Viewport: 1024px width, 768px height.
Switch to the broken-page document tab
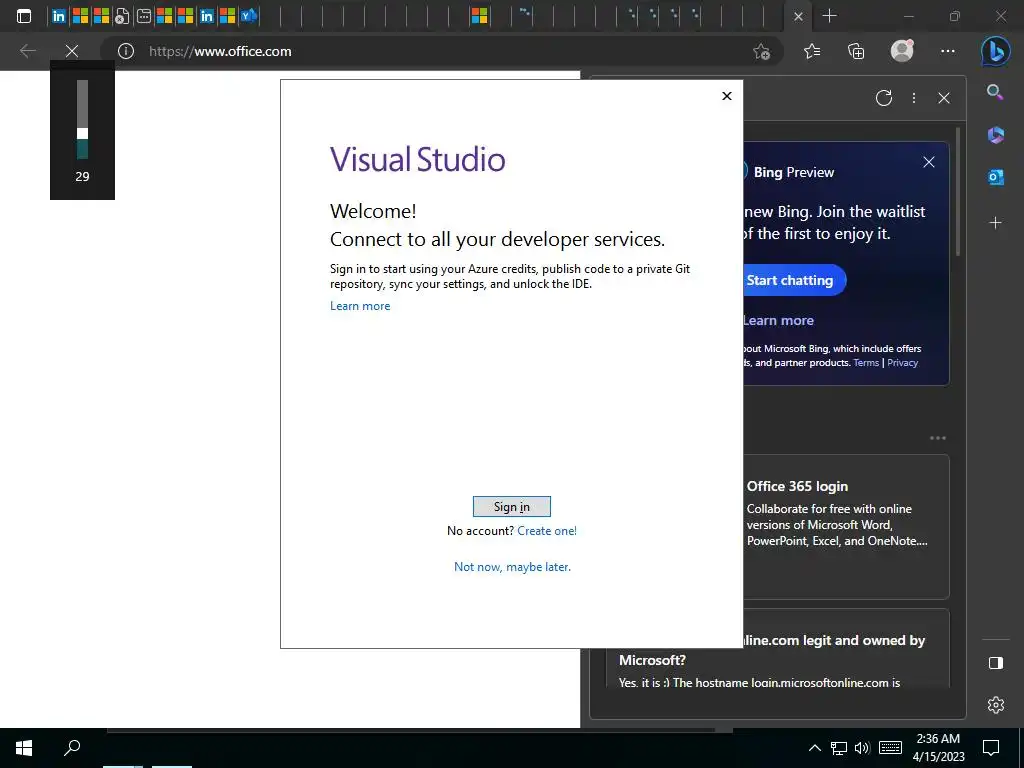(122, 16)
